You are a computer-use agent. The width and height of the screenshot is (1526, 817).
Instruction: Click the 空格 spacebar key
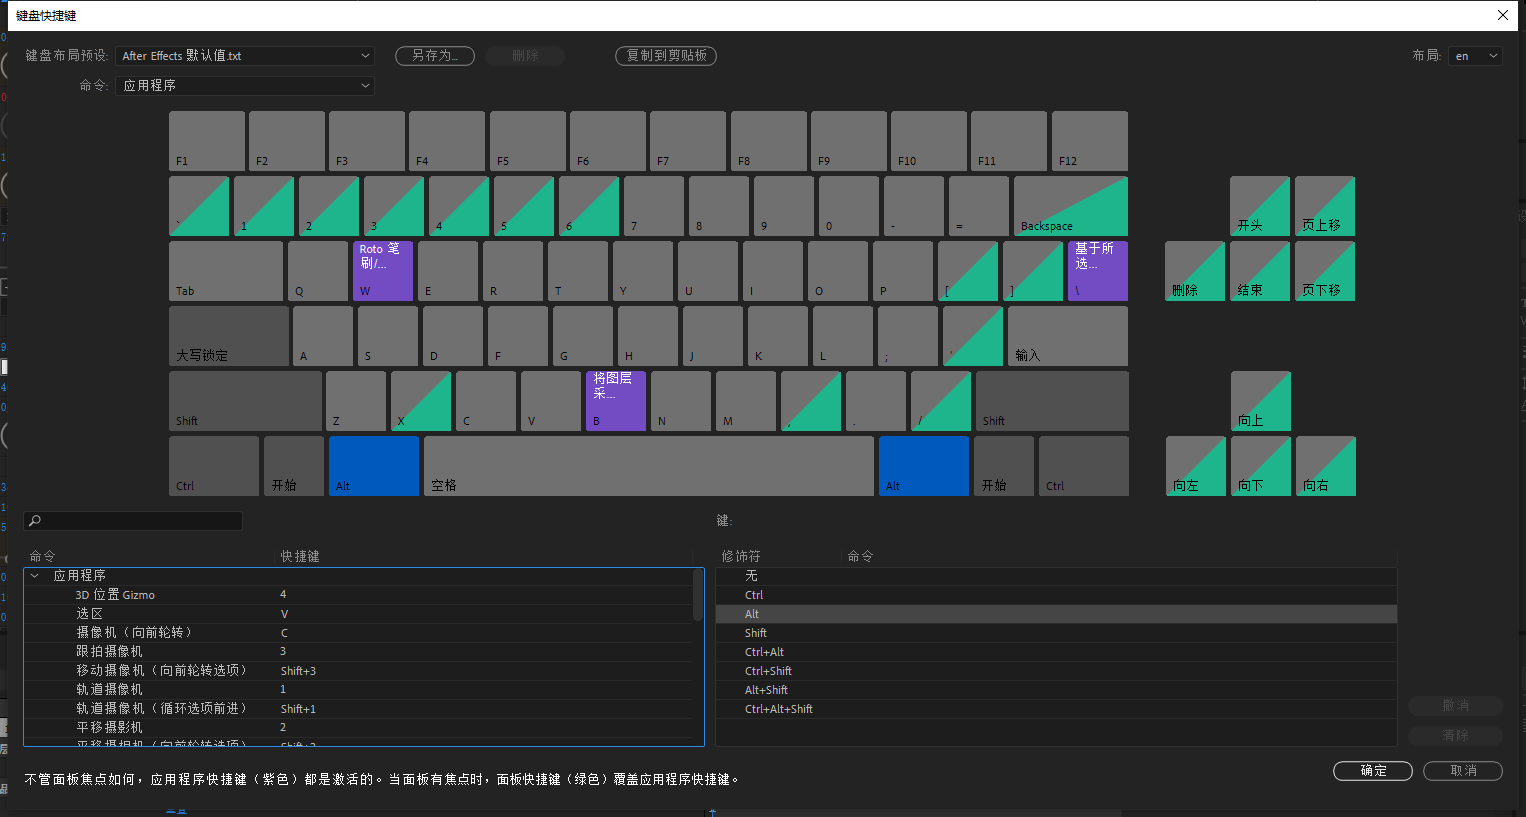click(x=649, y=466)
